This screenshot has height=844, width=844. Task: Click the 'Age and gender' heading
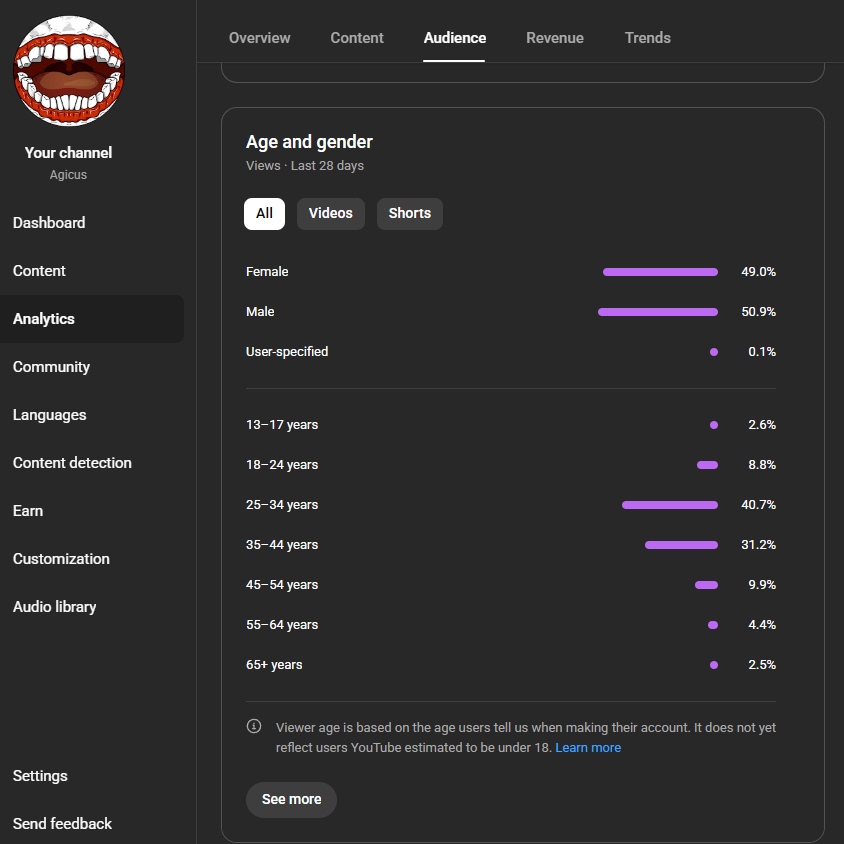(x=309, y=142)
